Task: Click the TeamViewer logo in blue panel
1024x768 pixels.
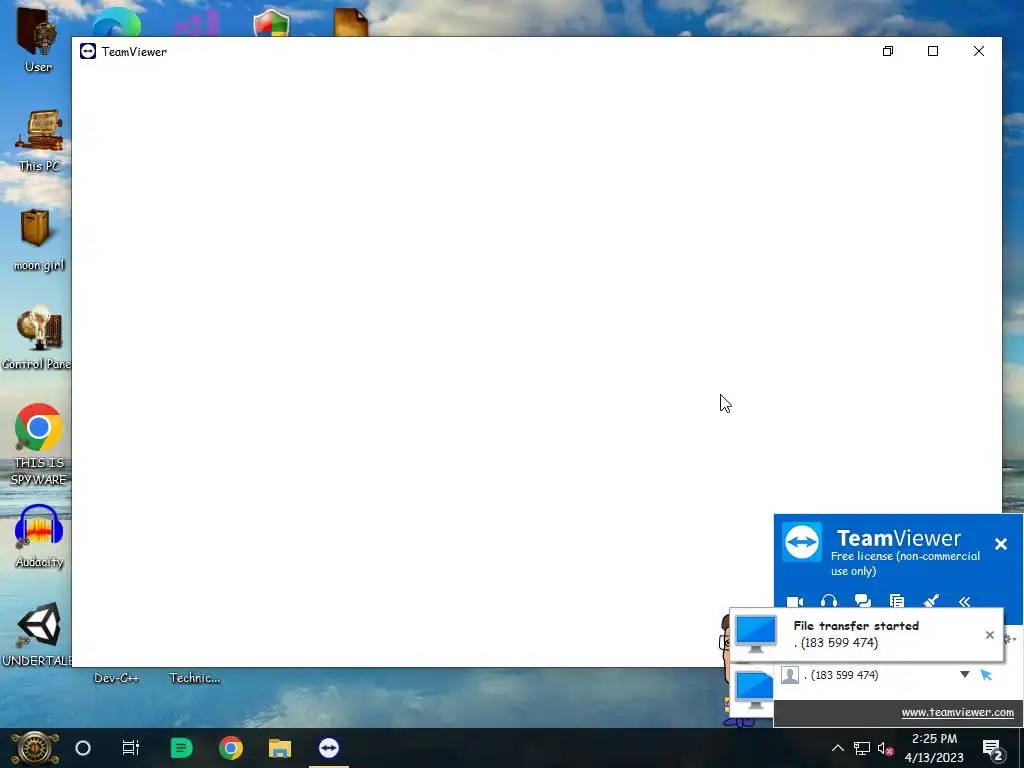Action: click(x=802, y=541)
